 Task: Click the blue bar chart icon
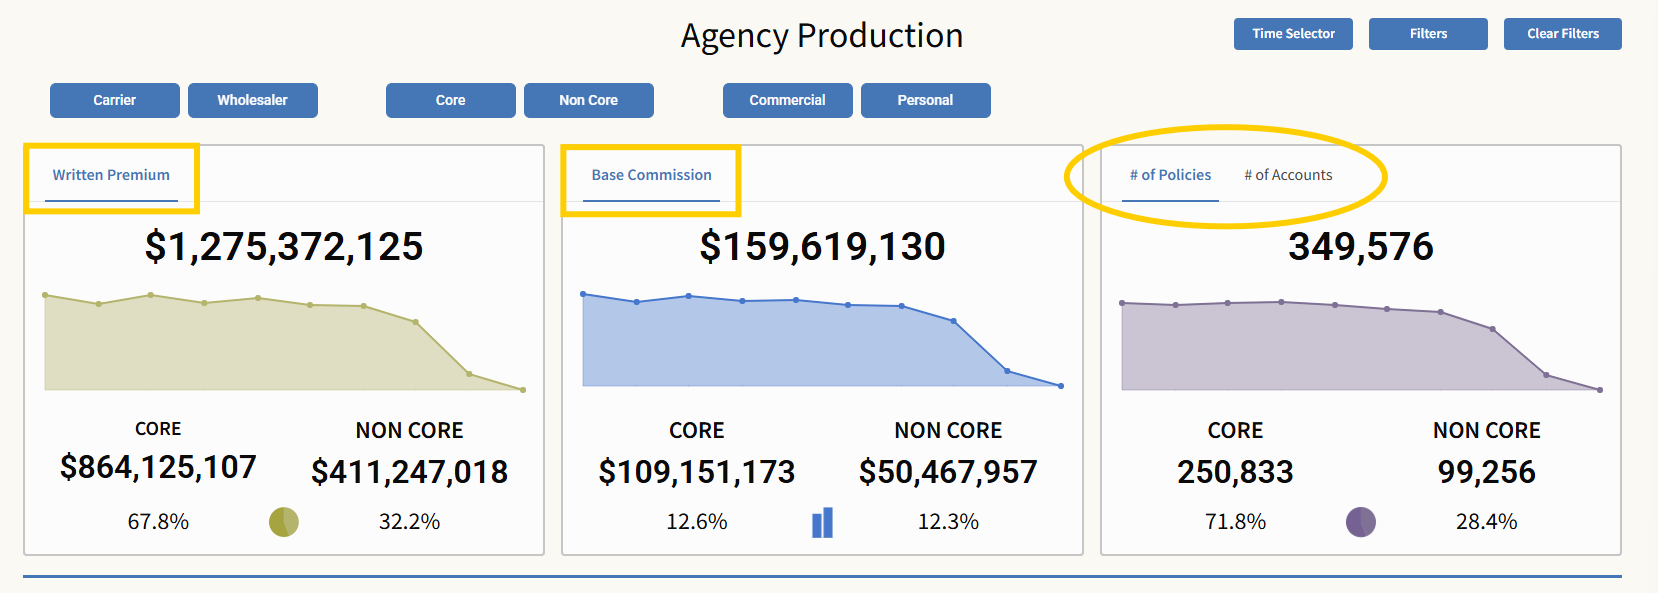coord(822,522)
